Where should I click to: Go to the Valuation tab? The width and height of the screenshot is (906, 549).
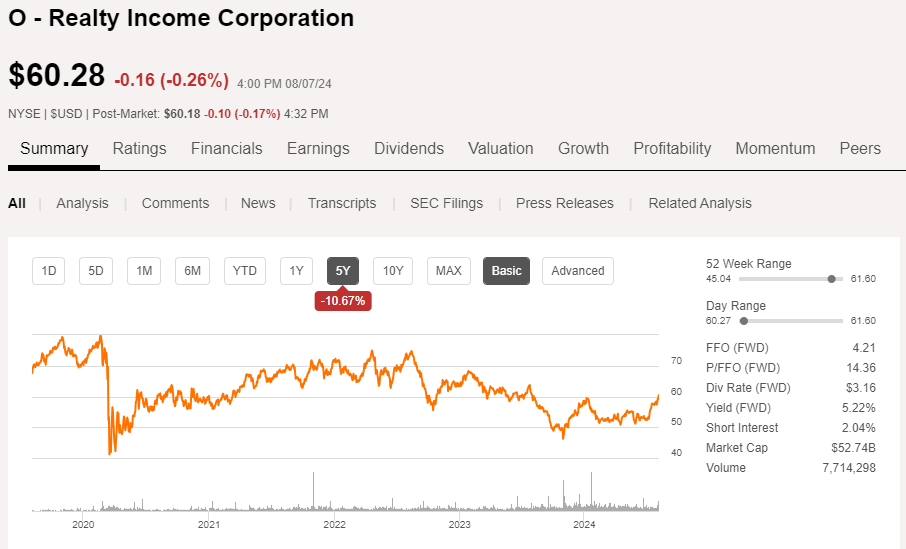coord(500,148)
